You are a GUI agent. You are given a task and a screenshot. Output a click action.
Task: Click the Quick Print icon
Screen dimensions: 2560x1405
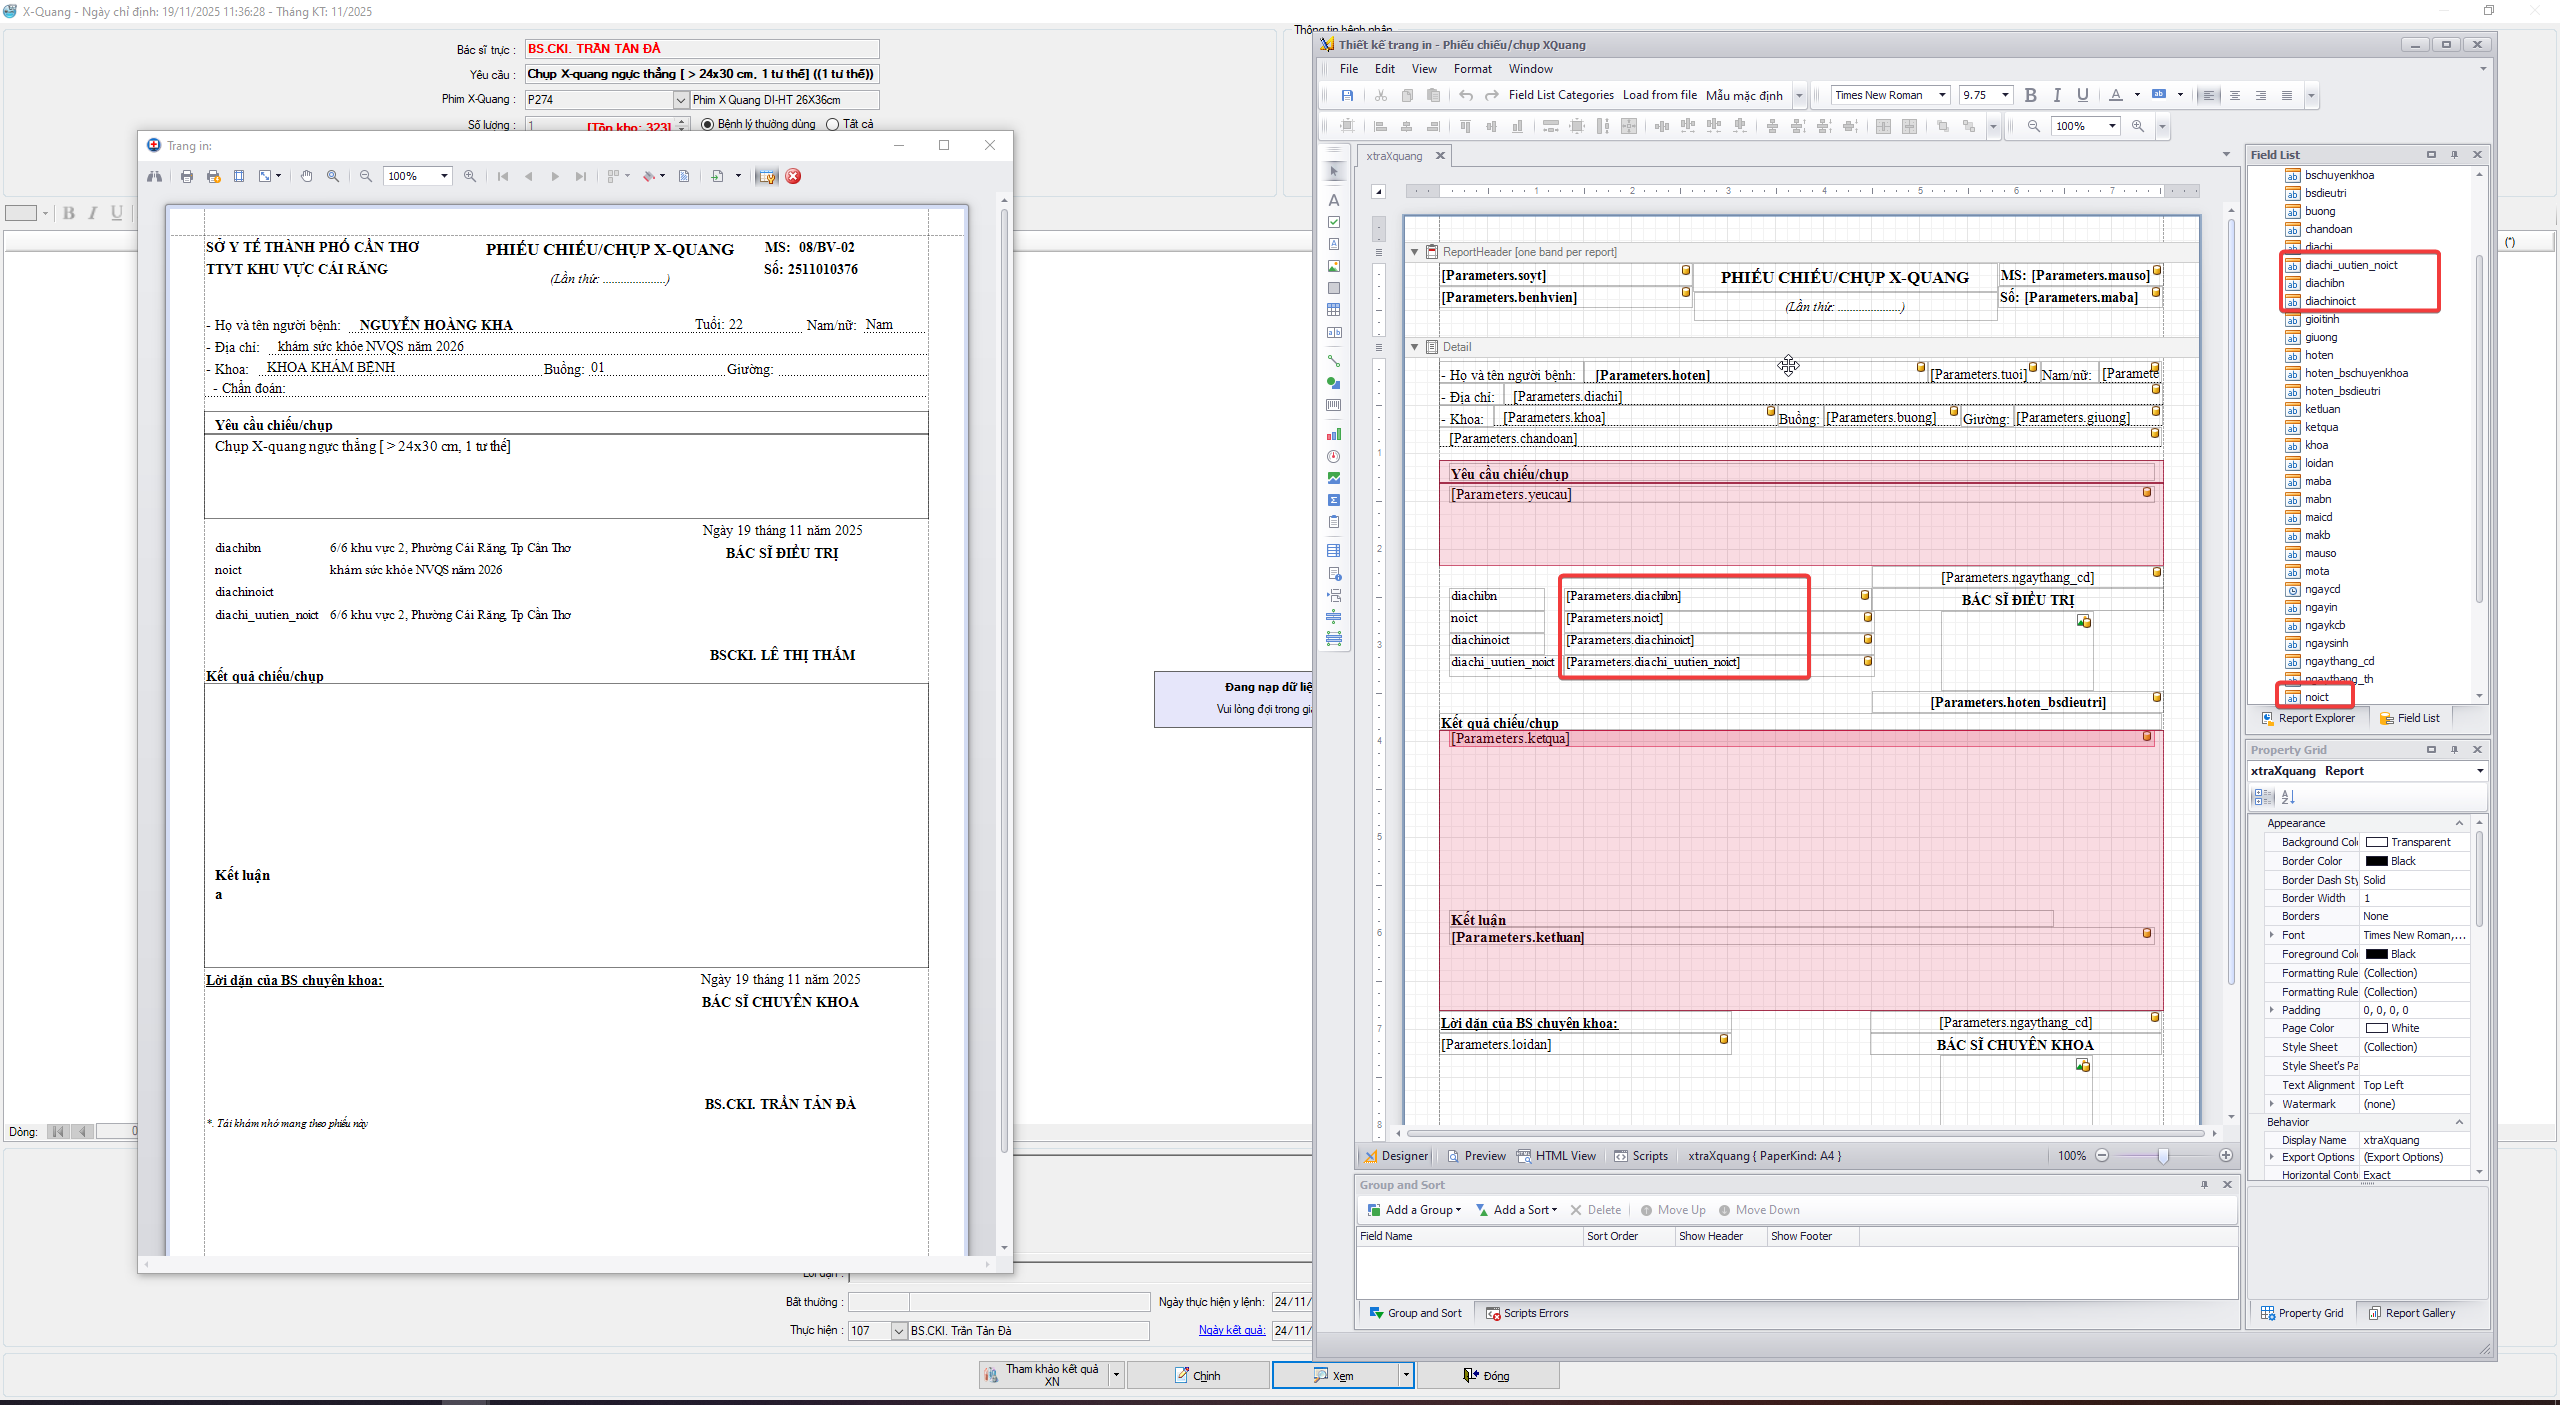tap(213, 176)
